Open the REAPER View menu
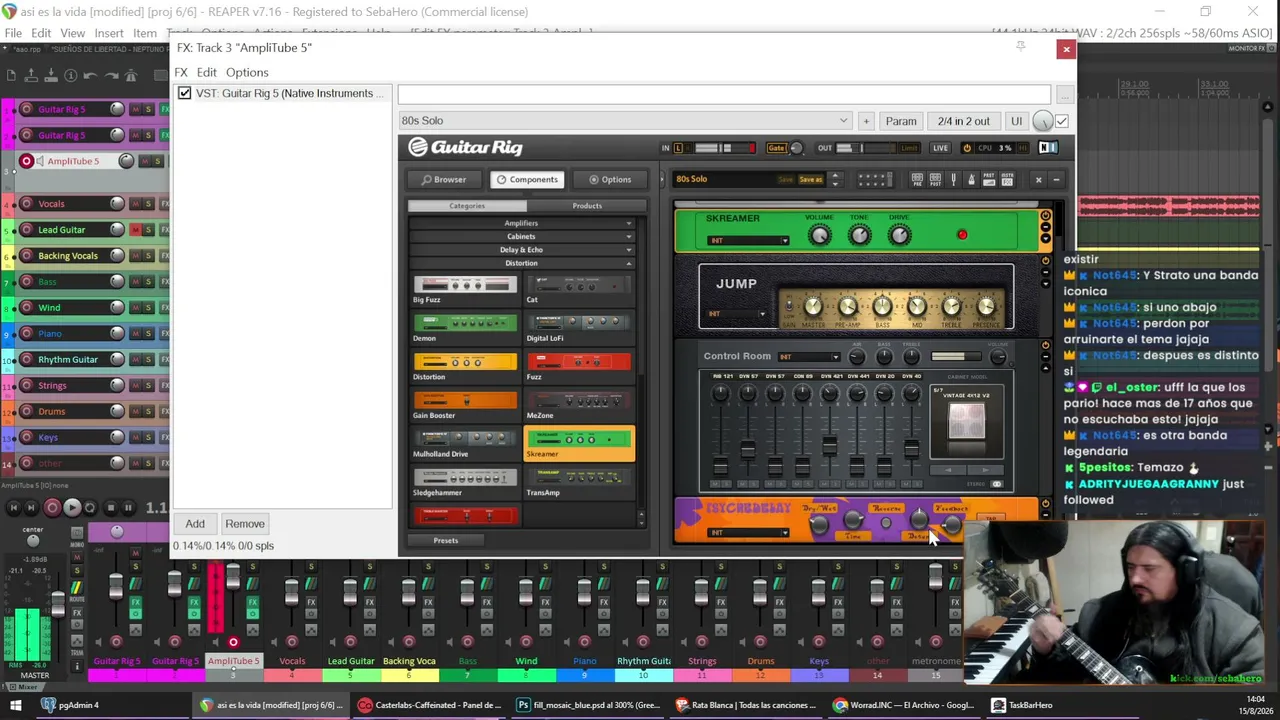Image resolution: width=1280 pixels, height=720 pixels. point(72,33)
